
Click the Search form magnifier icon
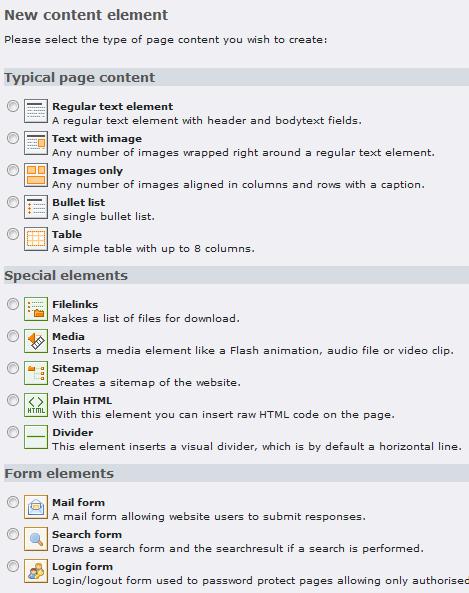coord(36,539)
